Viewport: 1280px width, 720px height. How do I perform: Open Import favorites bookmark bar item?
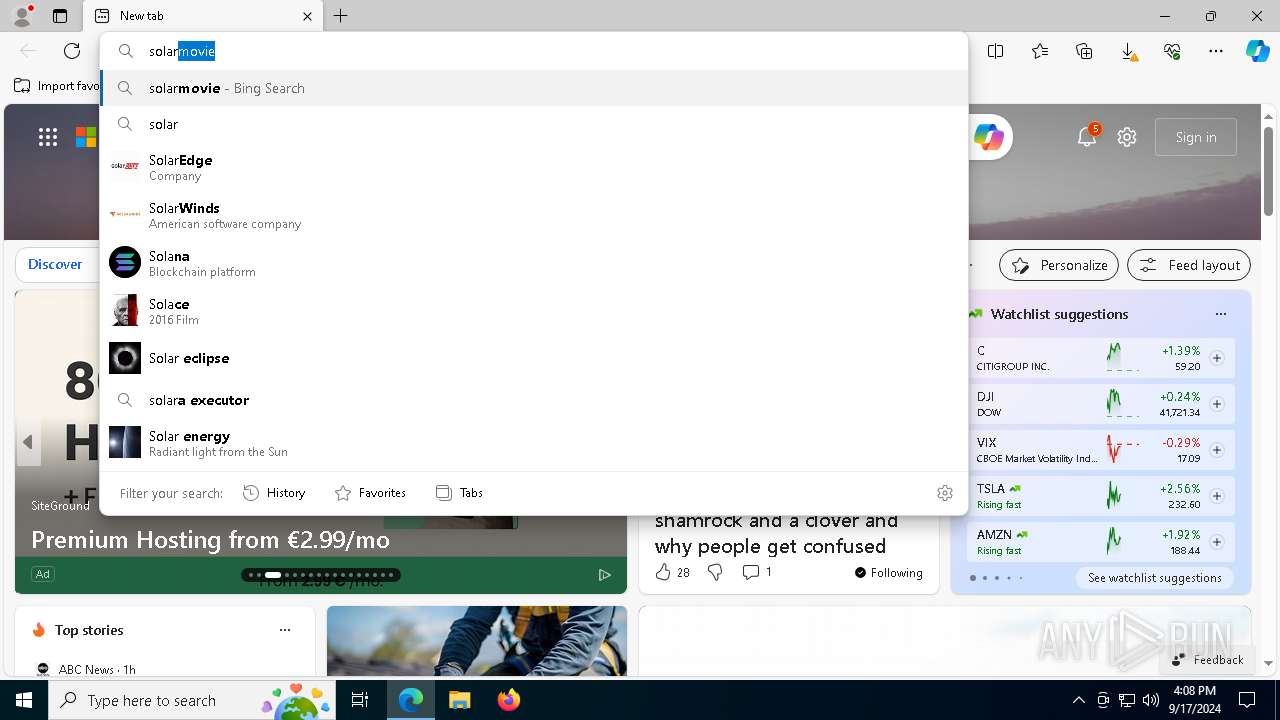[x=57, y=86]
